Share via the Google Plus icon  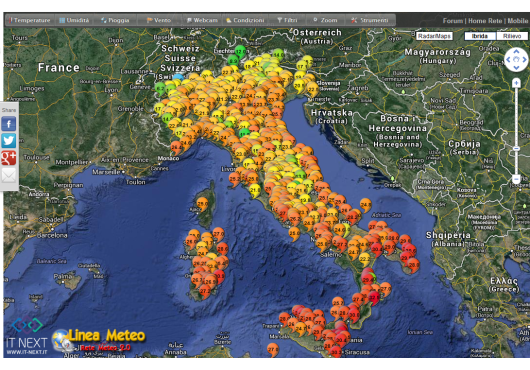coord(8,158)
